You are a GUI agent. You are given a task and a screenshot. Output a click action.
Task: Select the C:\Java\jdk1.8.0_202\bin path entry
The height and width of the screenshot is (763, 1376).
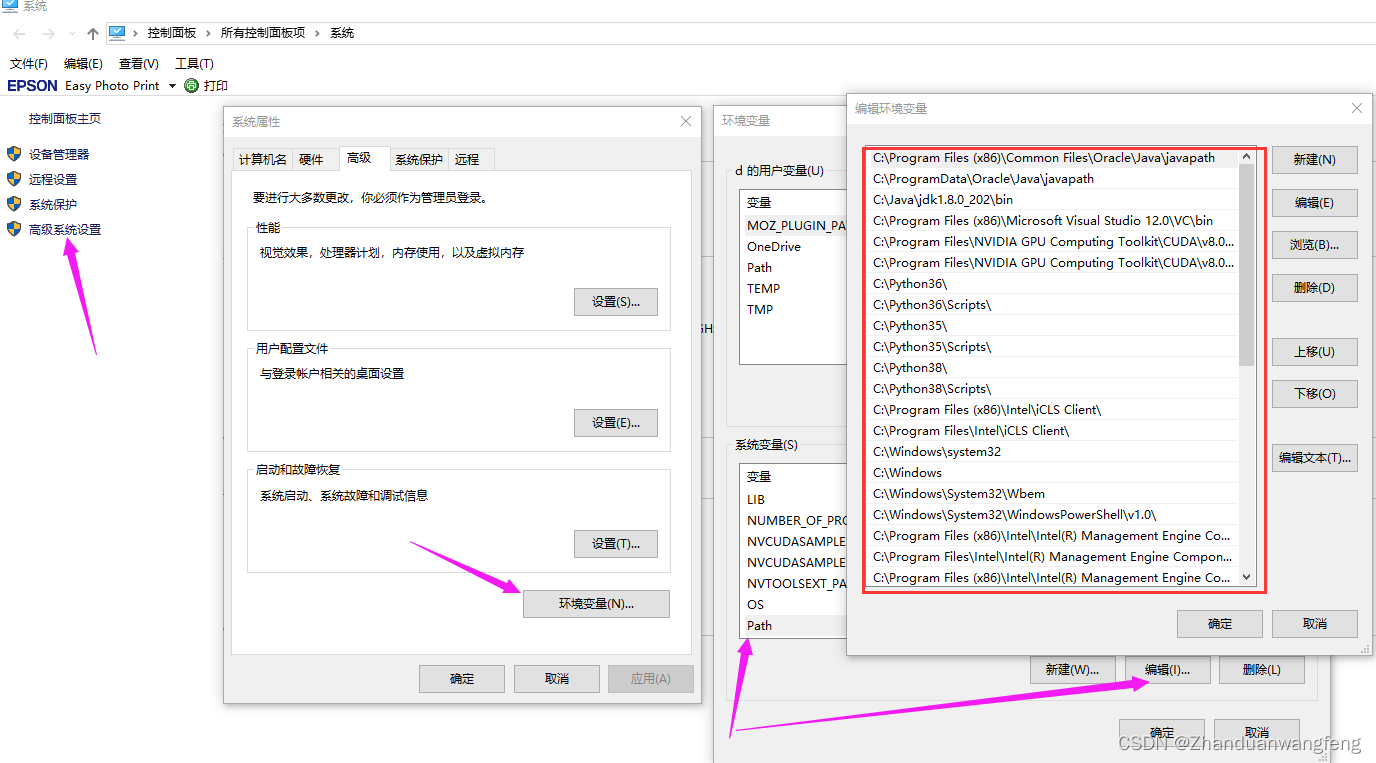[x=1053, y=200]
